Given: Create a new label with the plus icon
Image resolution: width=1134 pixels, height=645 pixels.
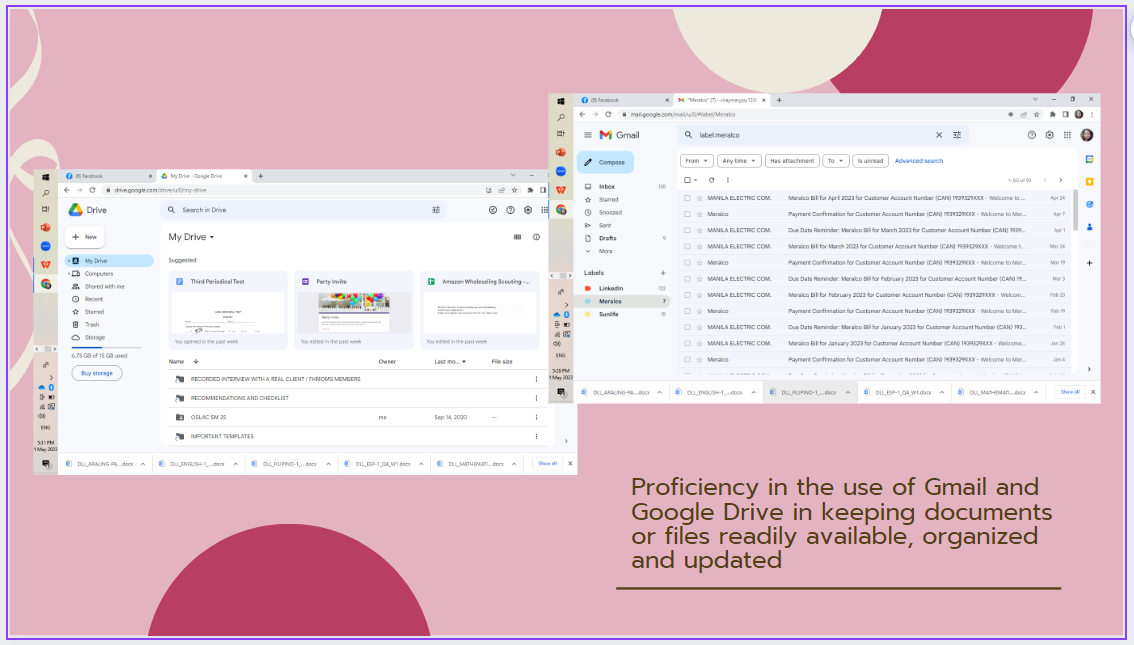Looking at the screenshot, I should click(x=662, y=273).
